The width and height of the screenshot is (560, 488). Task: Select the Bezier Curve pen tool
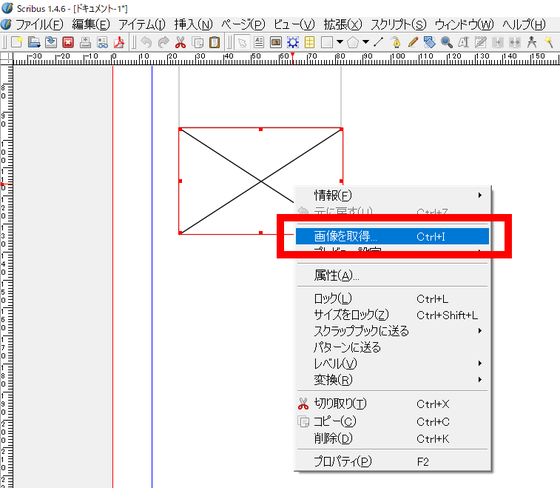pyautogui.click(x=396, y=43)
